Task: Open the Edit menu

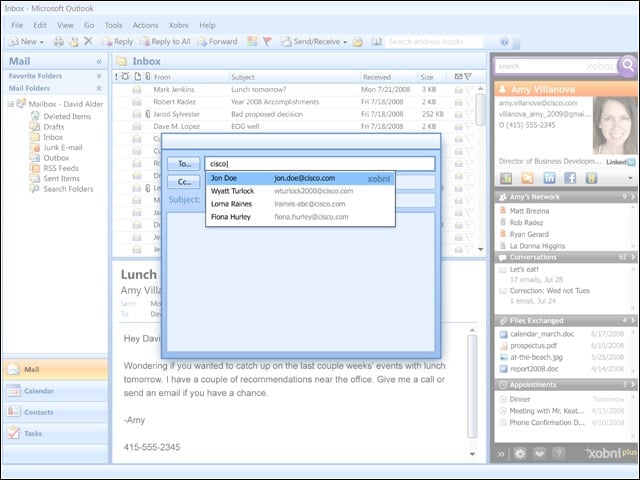Action: 40,25
